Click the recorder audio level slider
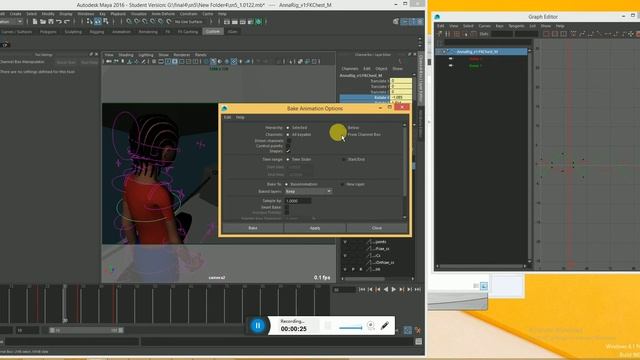The width and height of the screenshot is (640, 360). pos(350,327)
